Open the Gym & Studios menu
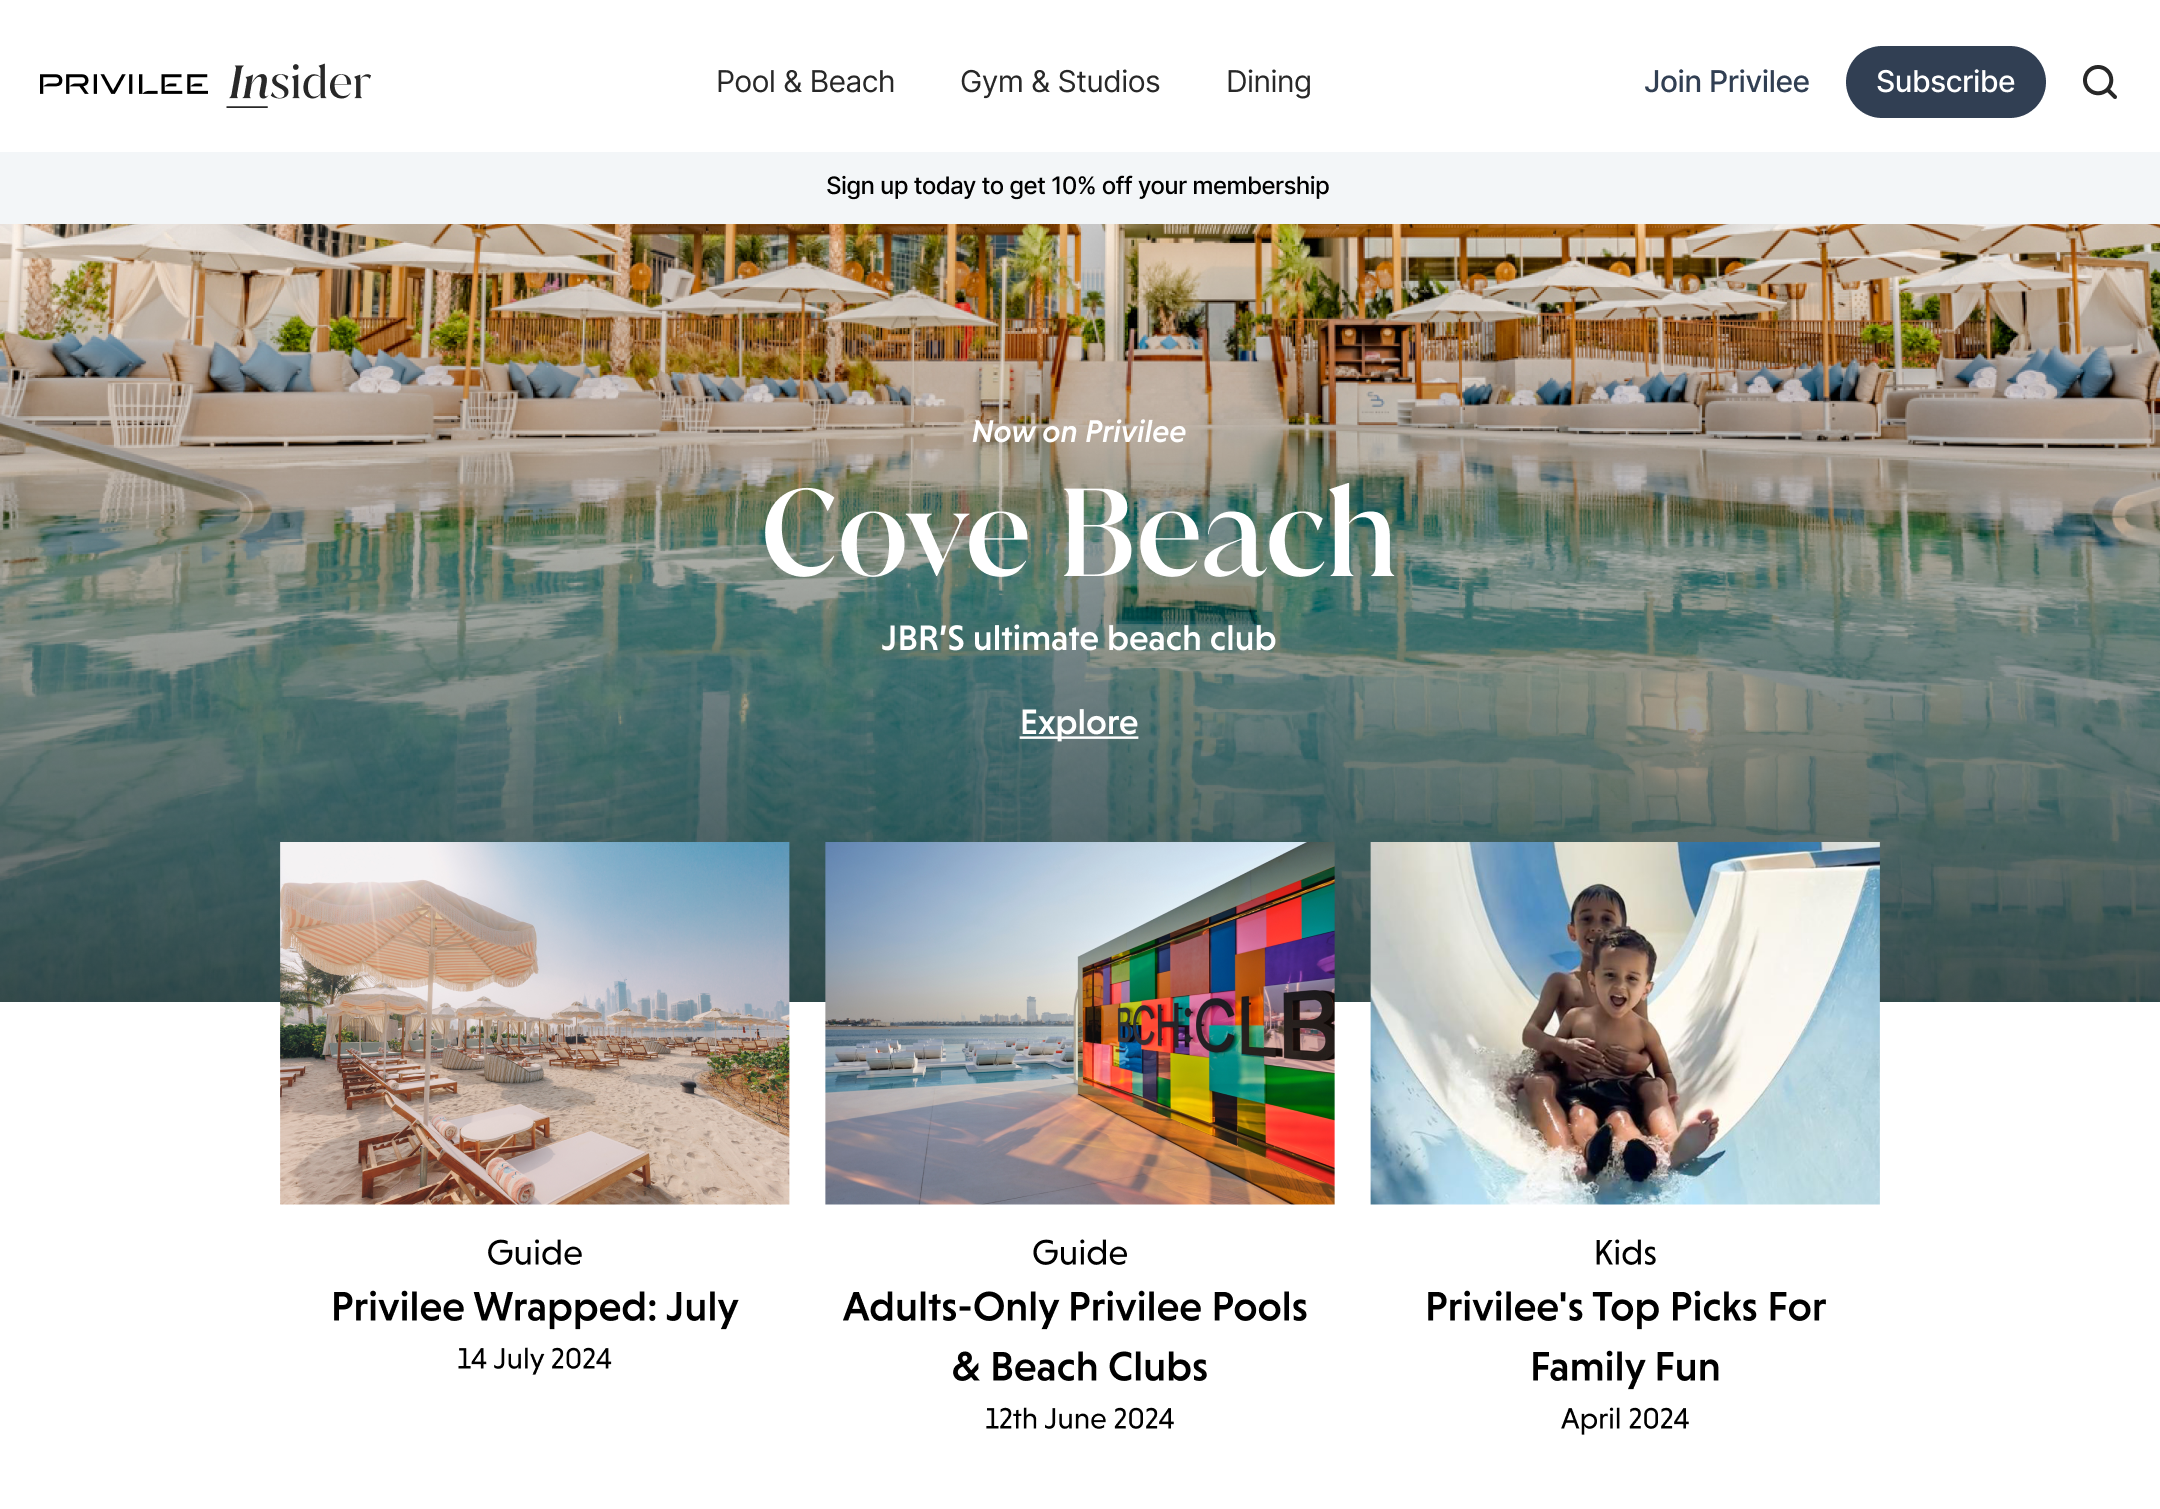2160x1509 pixels. point(1060,82)
